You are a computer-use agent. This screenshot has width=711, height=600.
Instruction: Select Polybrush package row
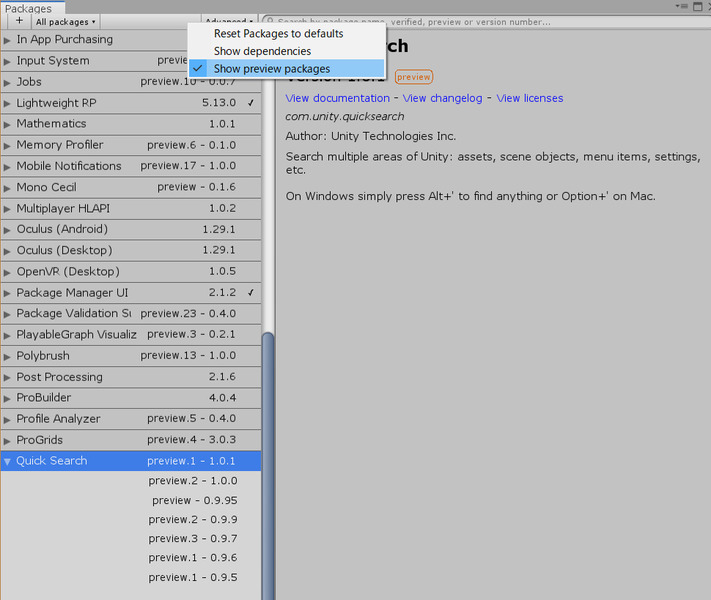pos(131,356)
